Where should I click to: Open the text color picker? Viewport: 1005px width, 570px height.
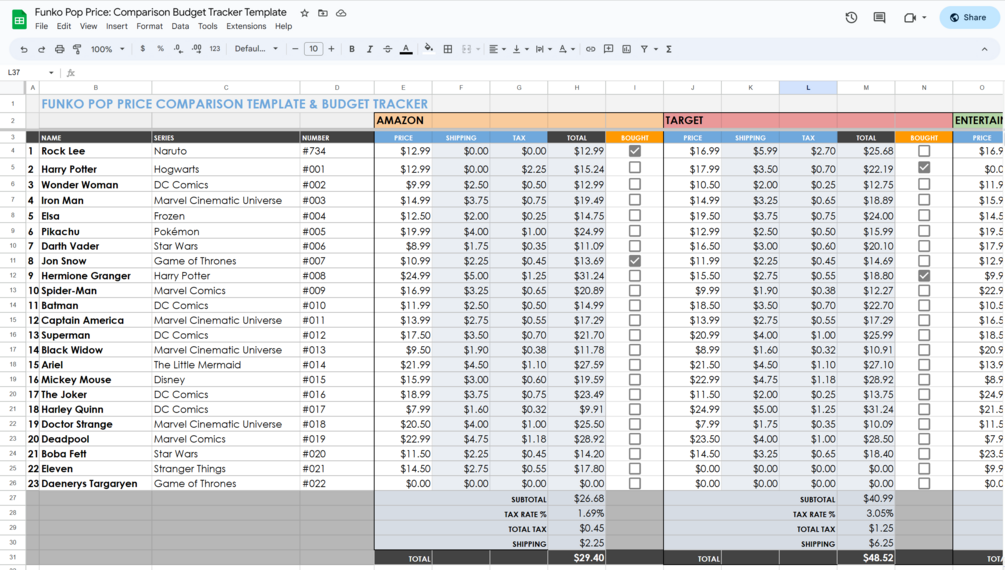point(406,49)
